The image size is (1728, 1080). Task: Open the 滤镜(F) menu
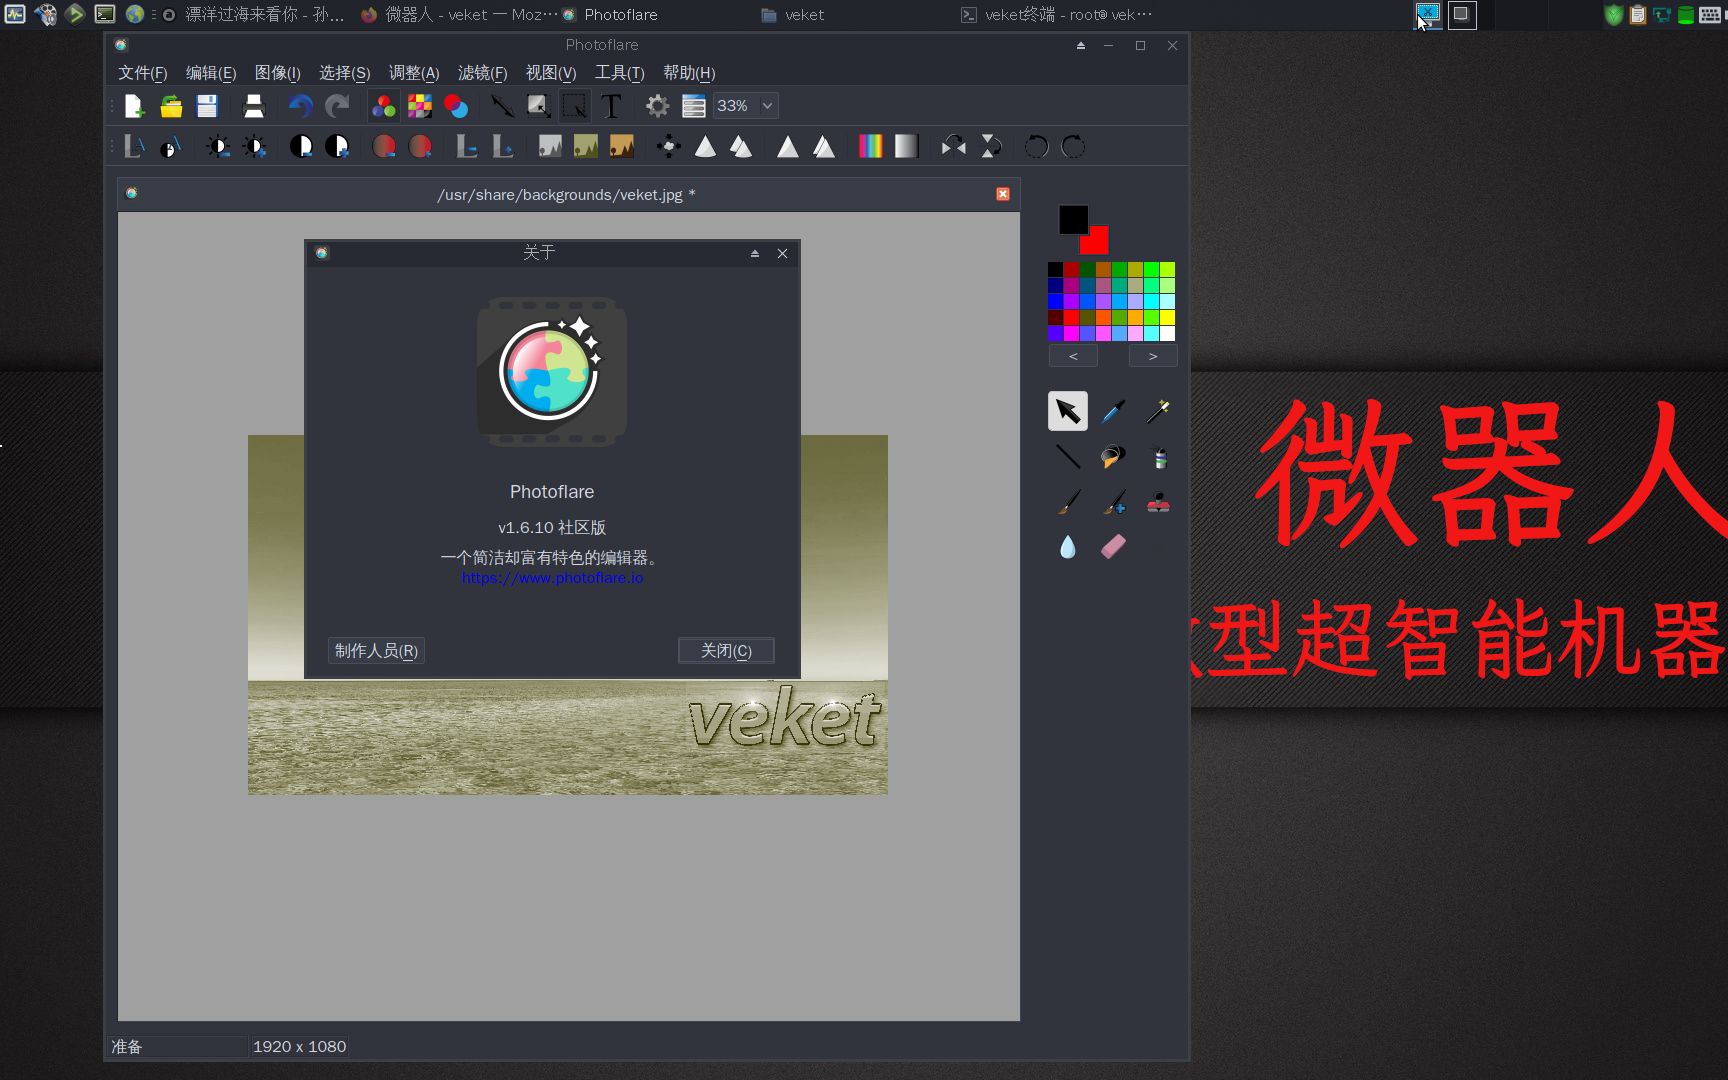pos(482,73)
